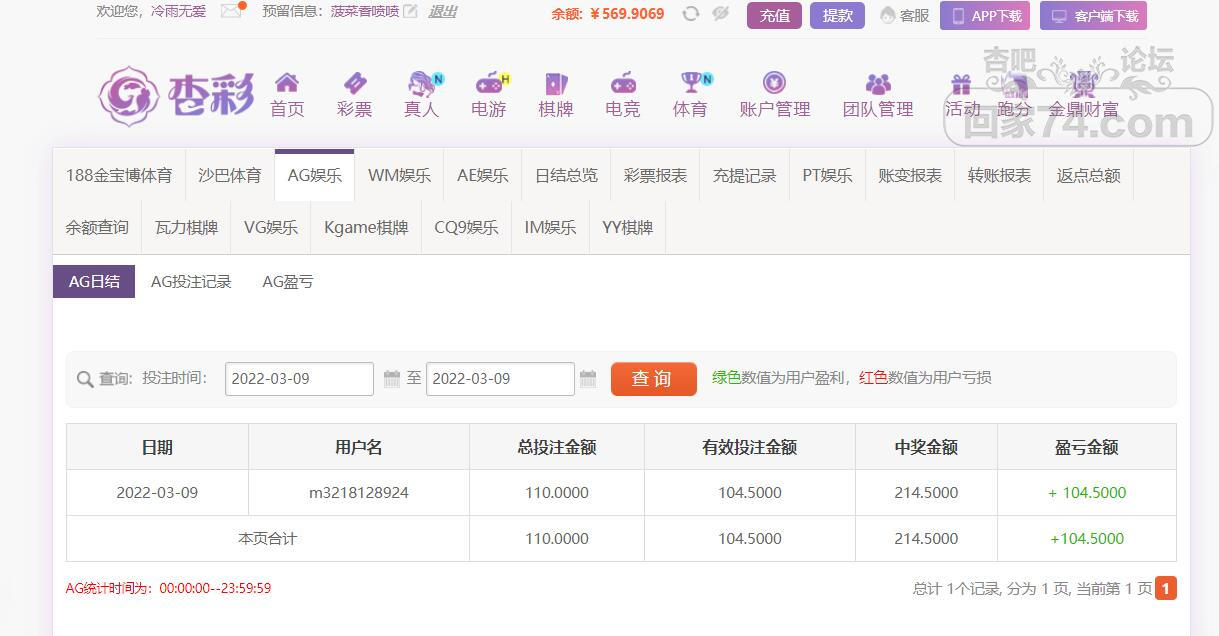
Task: Open the mail envelope notification icon
Action: (231, 12)
